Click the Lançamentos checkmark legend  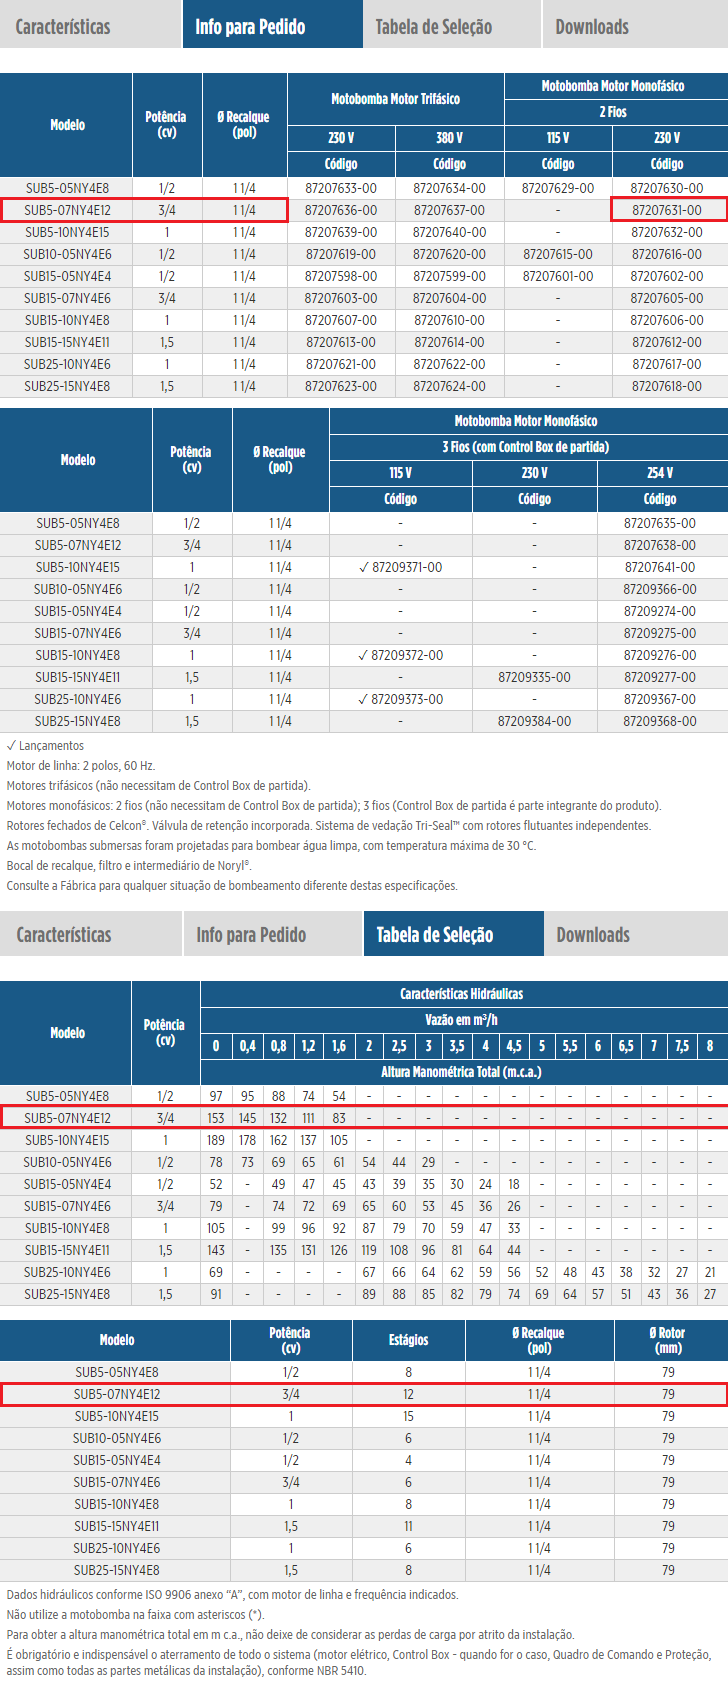(x=46, y=745)
